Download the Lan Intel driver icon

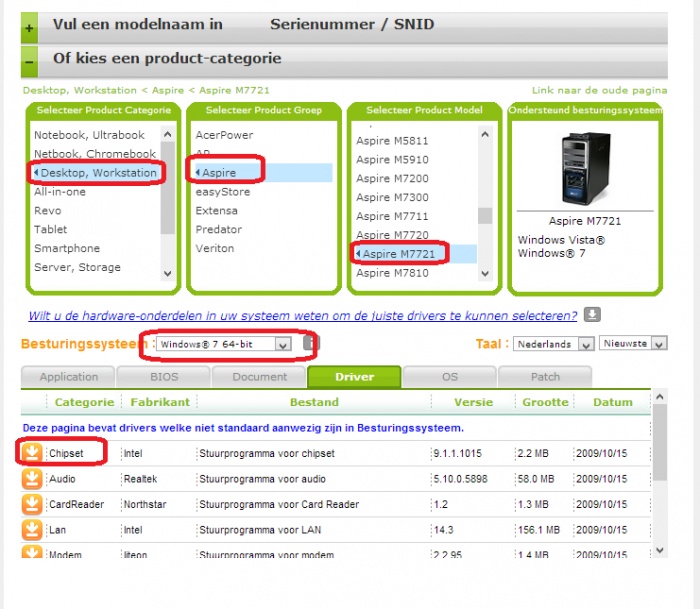click(32, 530)
